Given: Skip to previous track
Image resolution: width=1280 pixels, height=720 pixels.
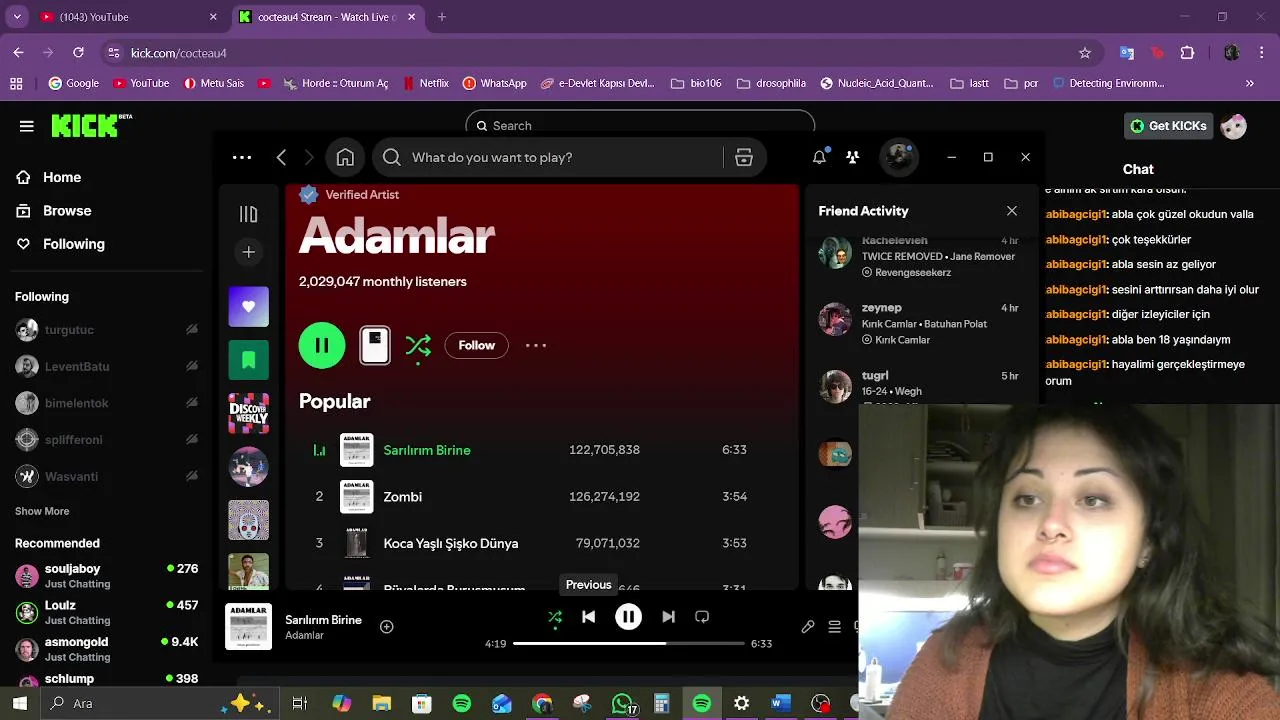Looking at the screenshot, I should click(589, 617).
